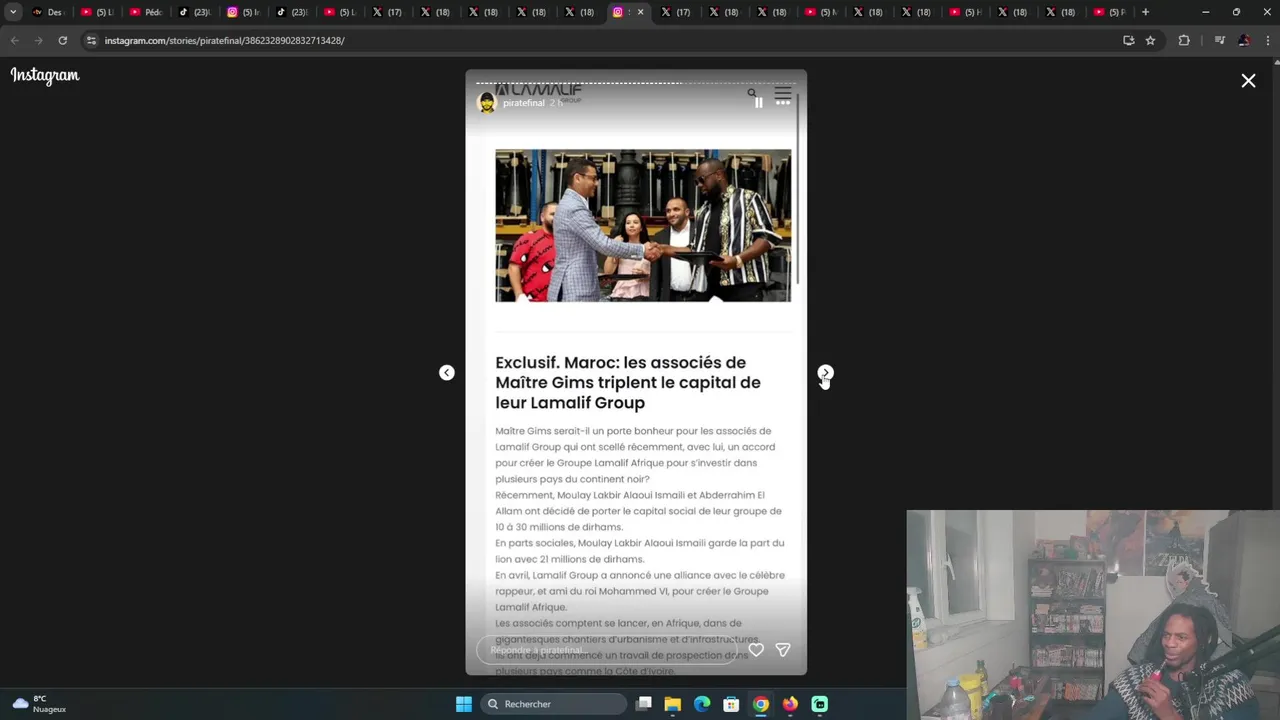This screenshot has width=1280, height=720.
Task: Switch to the '(5) P' YouTube tab
Action: coord(1109,12)
